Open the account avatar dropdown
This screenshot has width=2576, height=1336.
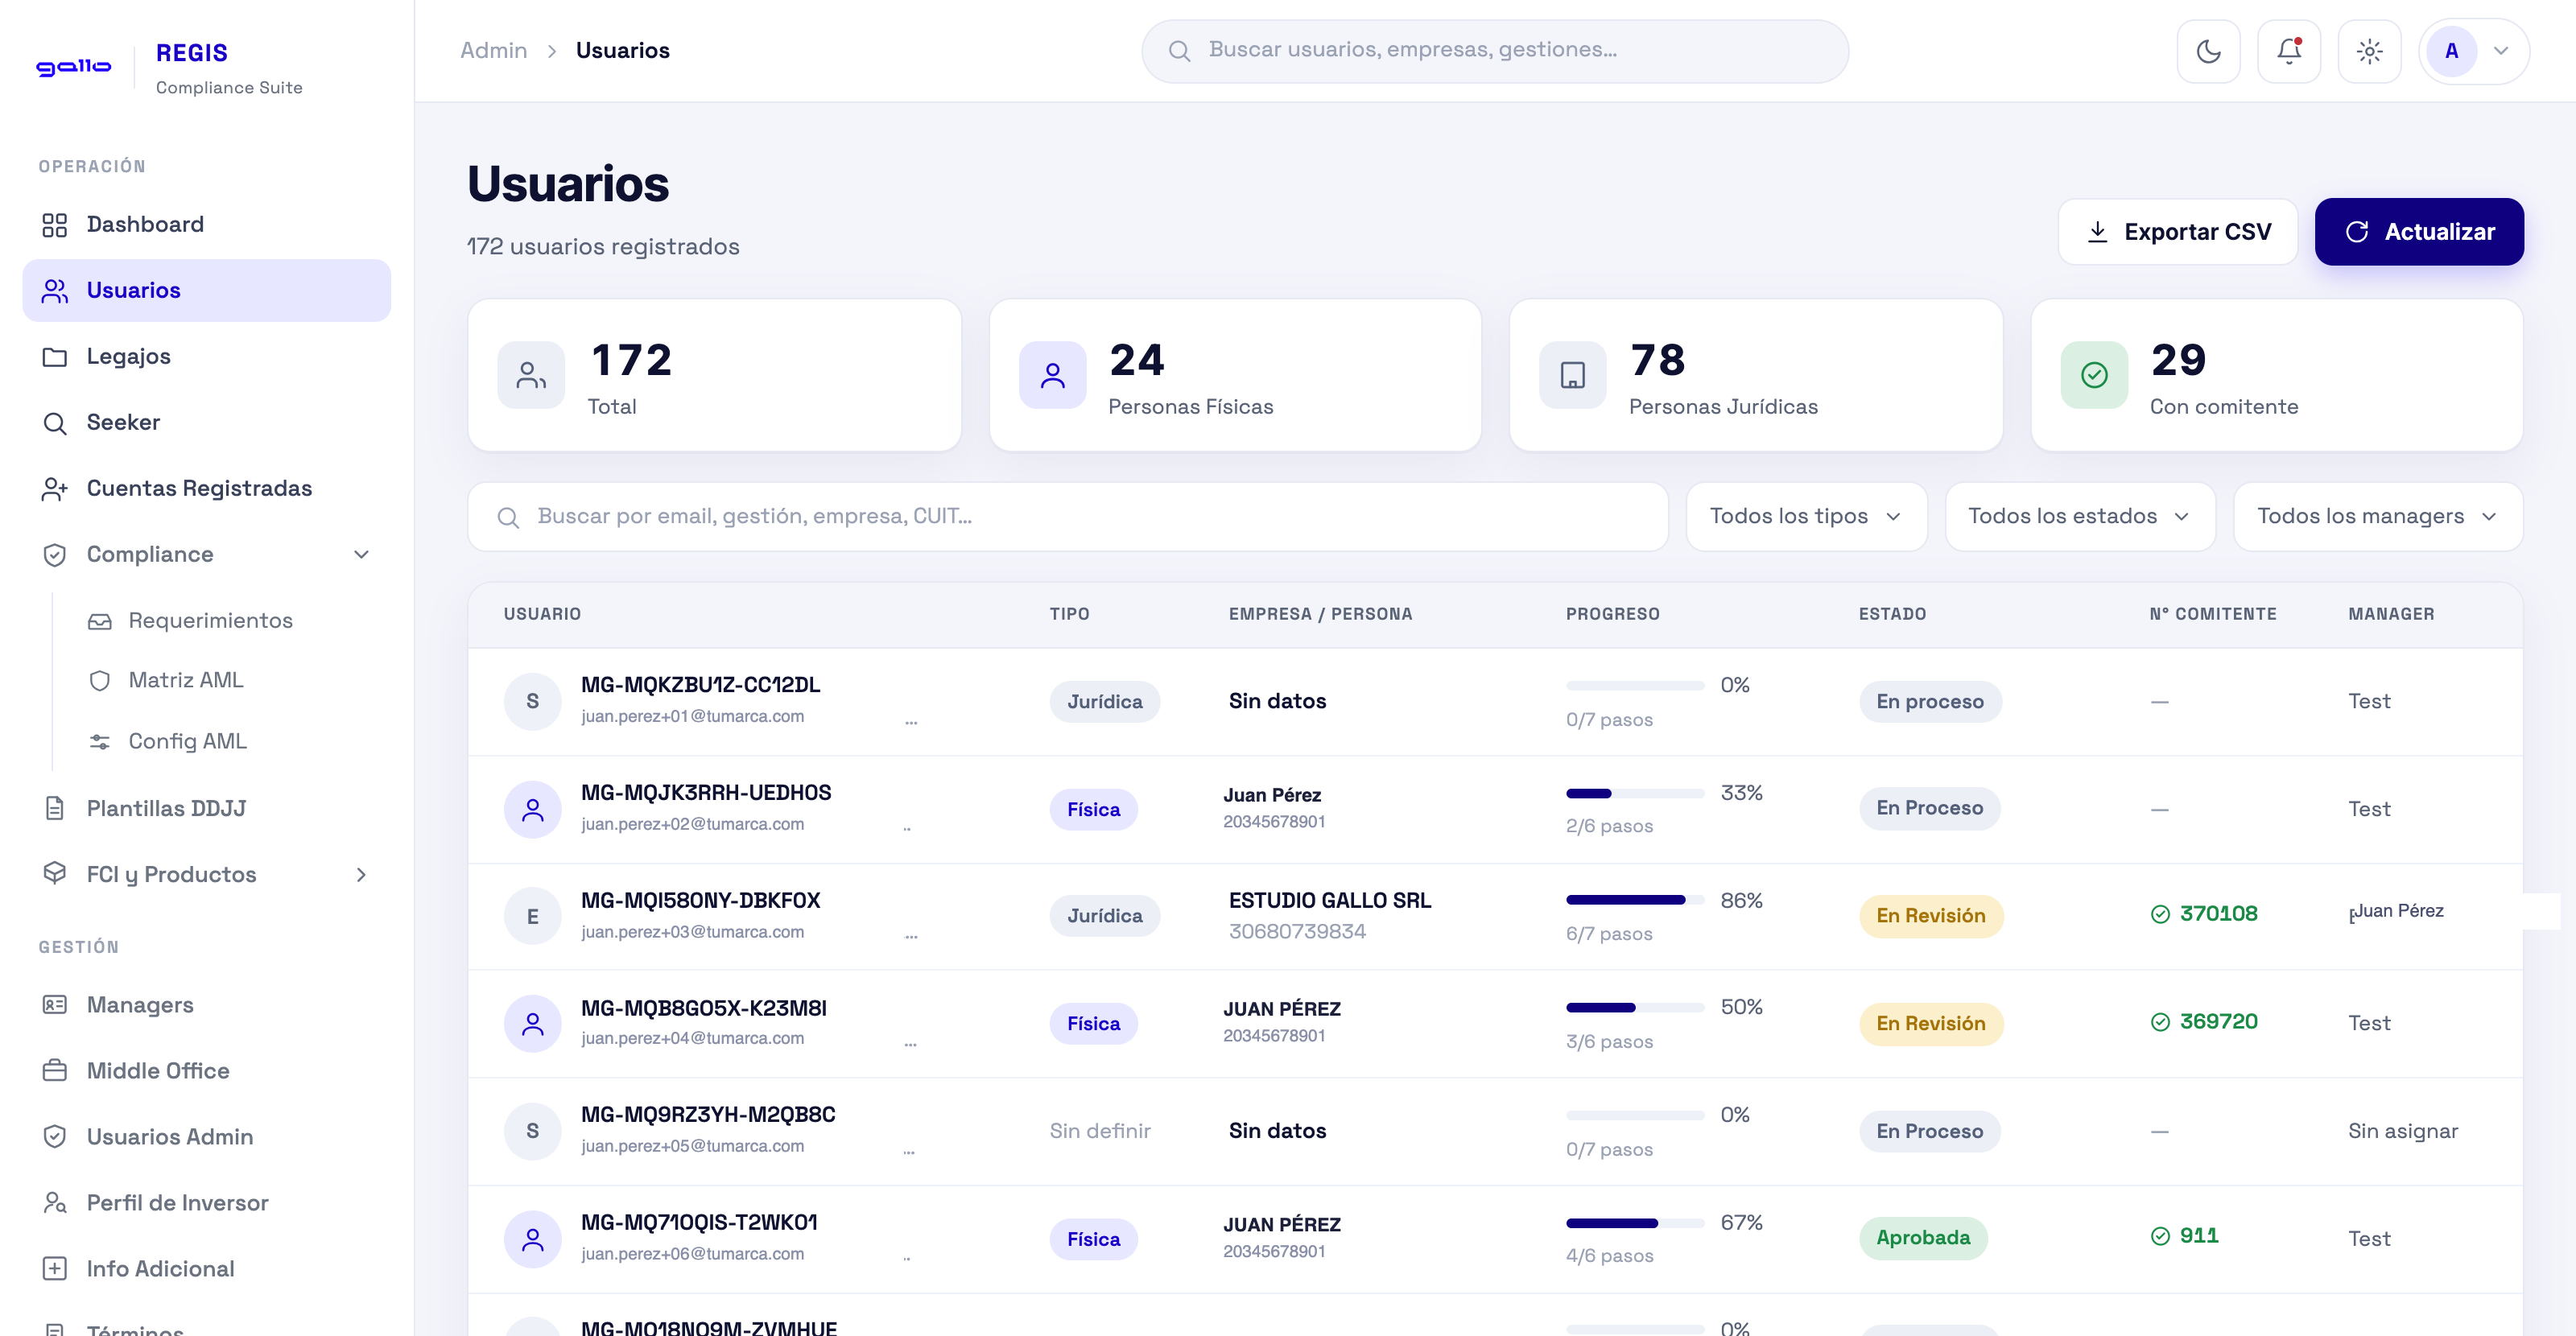[2473, 51]
